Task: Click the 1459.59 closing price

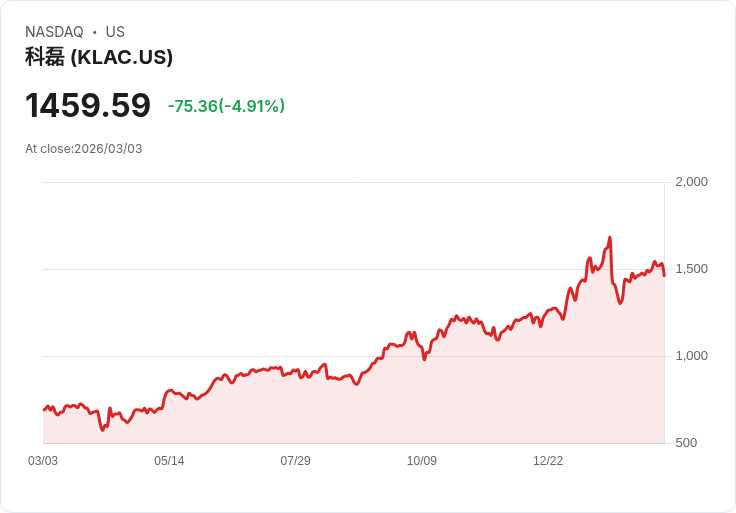Action: tap(88, 106)
